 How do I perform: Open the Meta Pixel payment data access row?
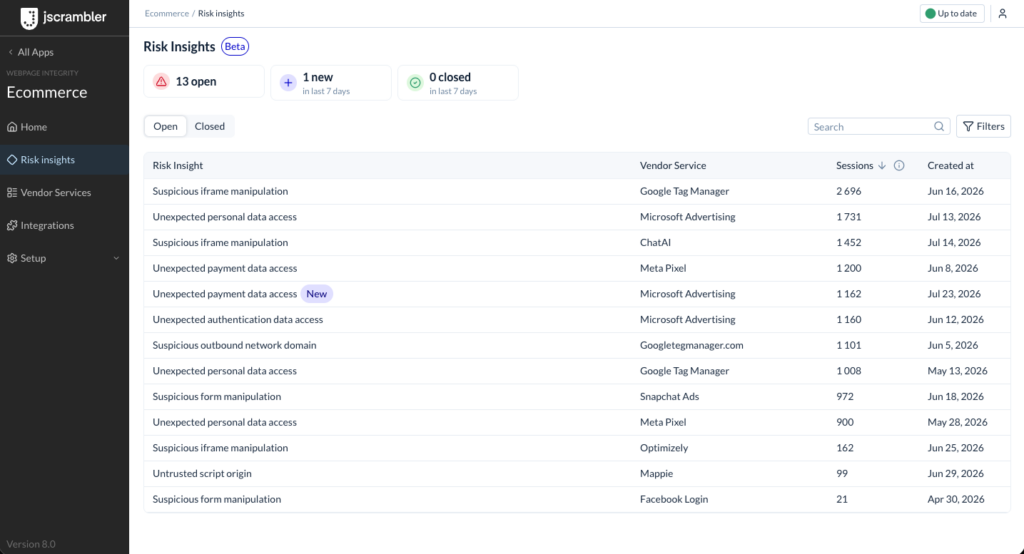point(577,268)
